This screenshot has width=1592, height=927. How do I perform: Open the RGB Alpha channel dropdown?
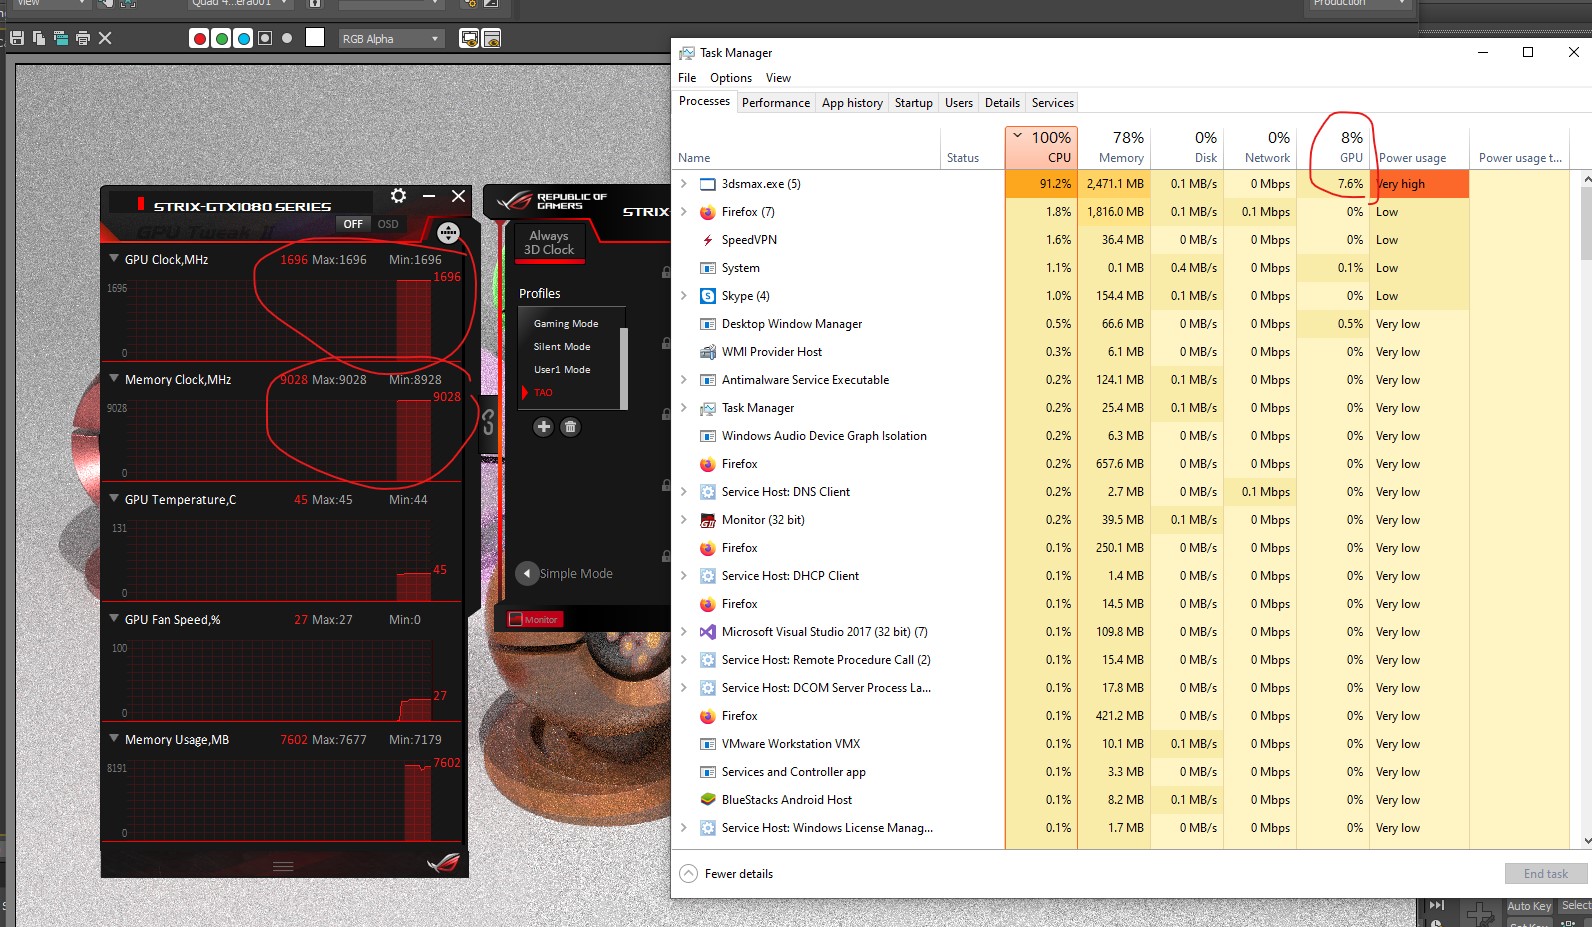click(390, 39)
